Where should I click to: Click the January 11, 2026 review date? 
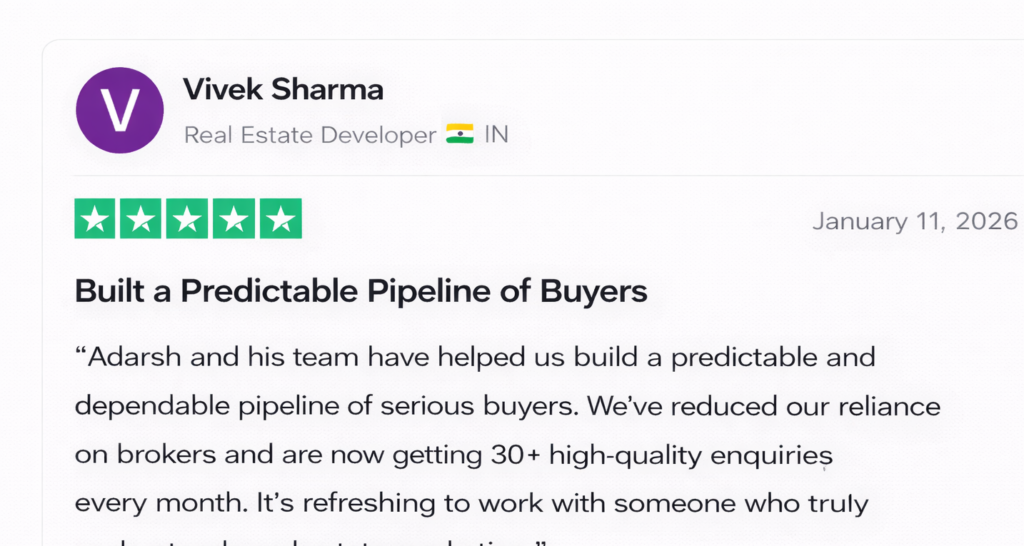[x=914, y=221]
